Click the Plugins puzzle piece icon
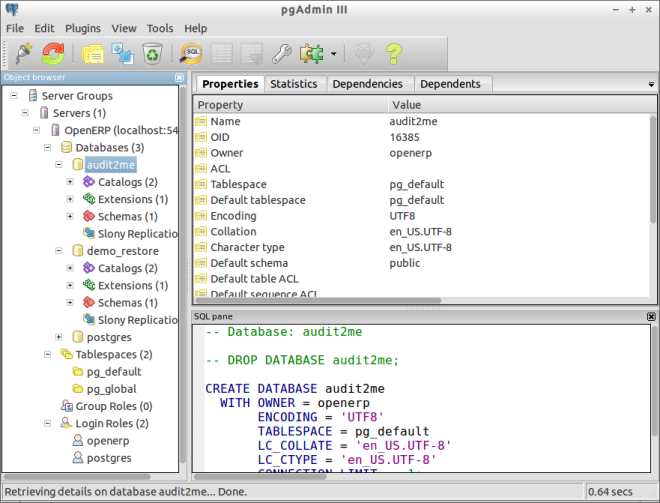 312,53
